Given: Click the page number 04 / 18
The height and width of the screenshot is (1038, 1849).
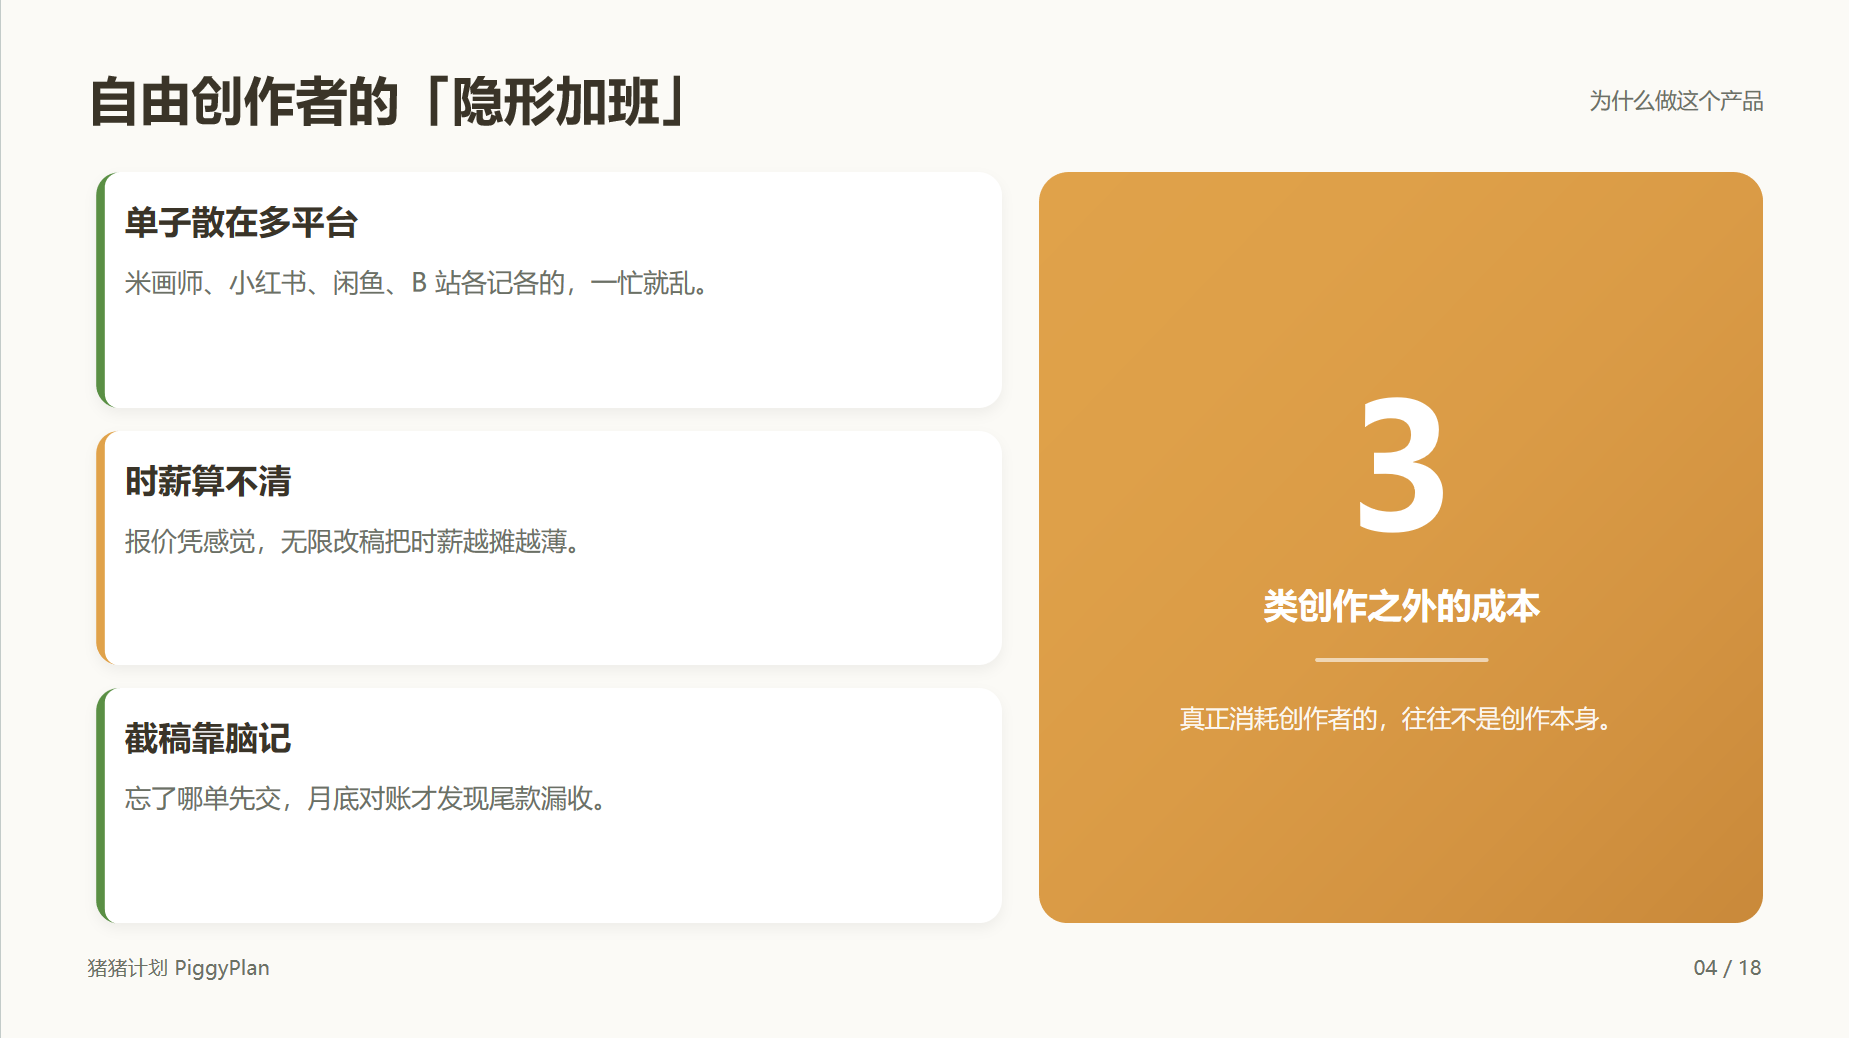Looking at the screenshot, I should [x=1727, y=968].
